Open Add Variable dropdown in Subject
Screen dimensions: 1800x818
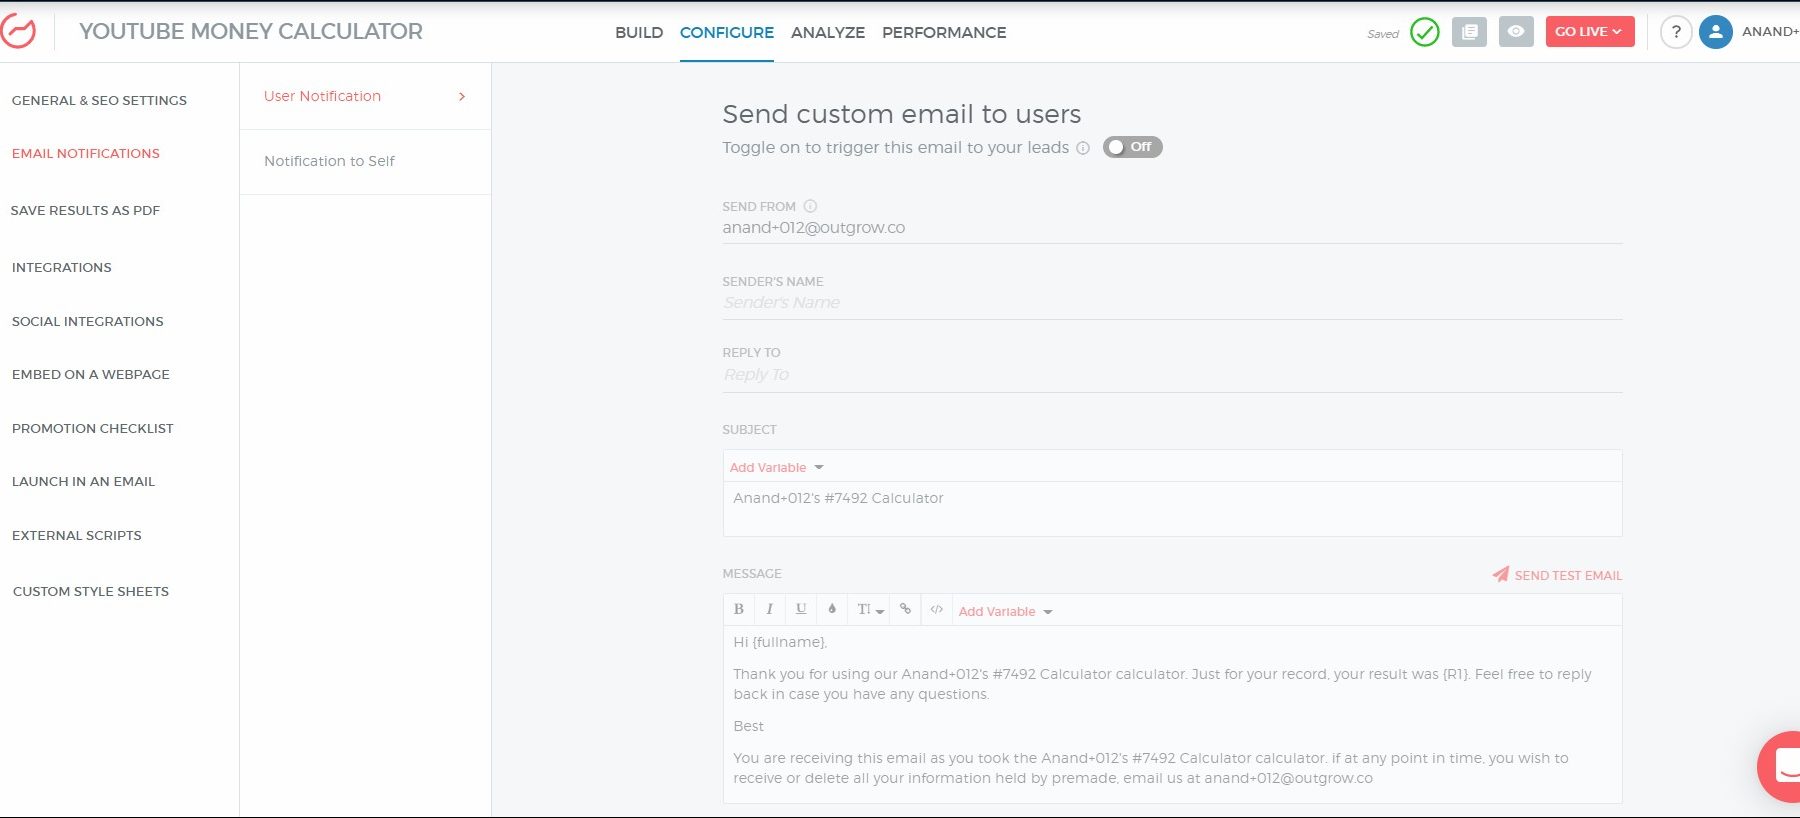[776, 468]
